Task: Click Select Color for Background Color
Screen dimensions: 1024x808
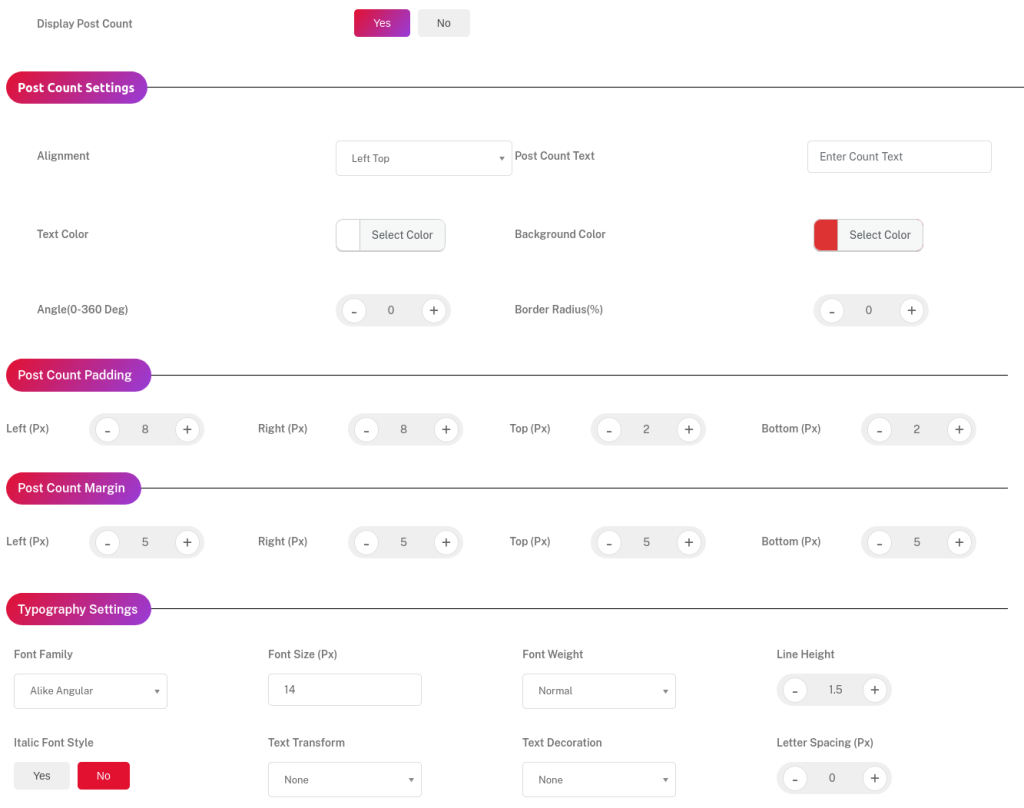Action: [880, 235]
